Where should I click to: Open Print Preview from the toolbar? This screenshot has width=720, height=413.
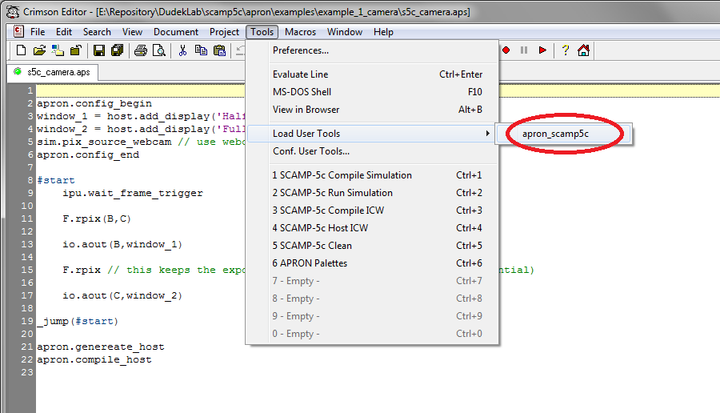(x=159, y=51)
